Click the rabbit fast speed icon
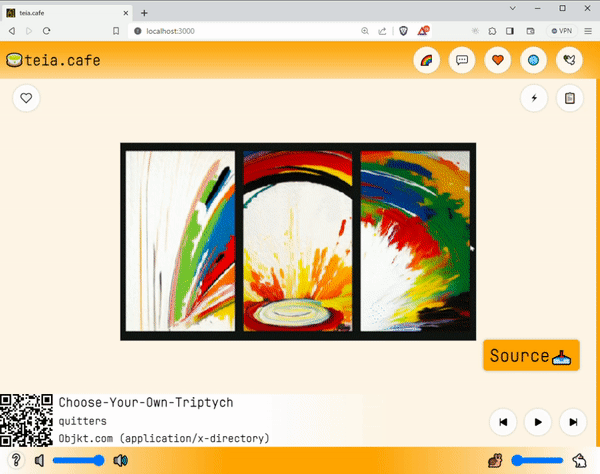 tap(579, 461)
